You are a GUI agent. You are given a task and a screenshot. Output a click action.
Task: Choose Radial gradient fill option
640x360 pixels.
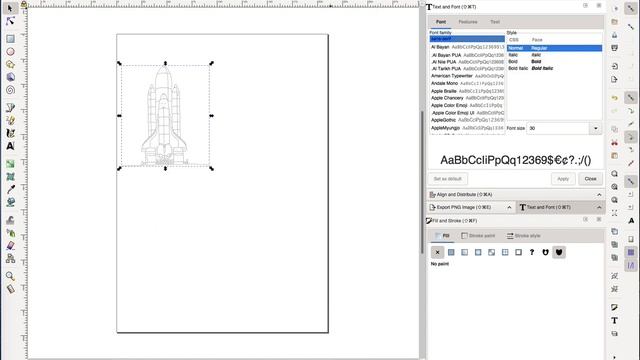point(478,252)
